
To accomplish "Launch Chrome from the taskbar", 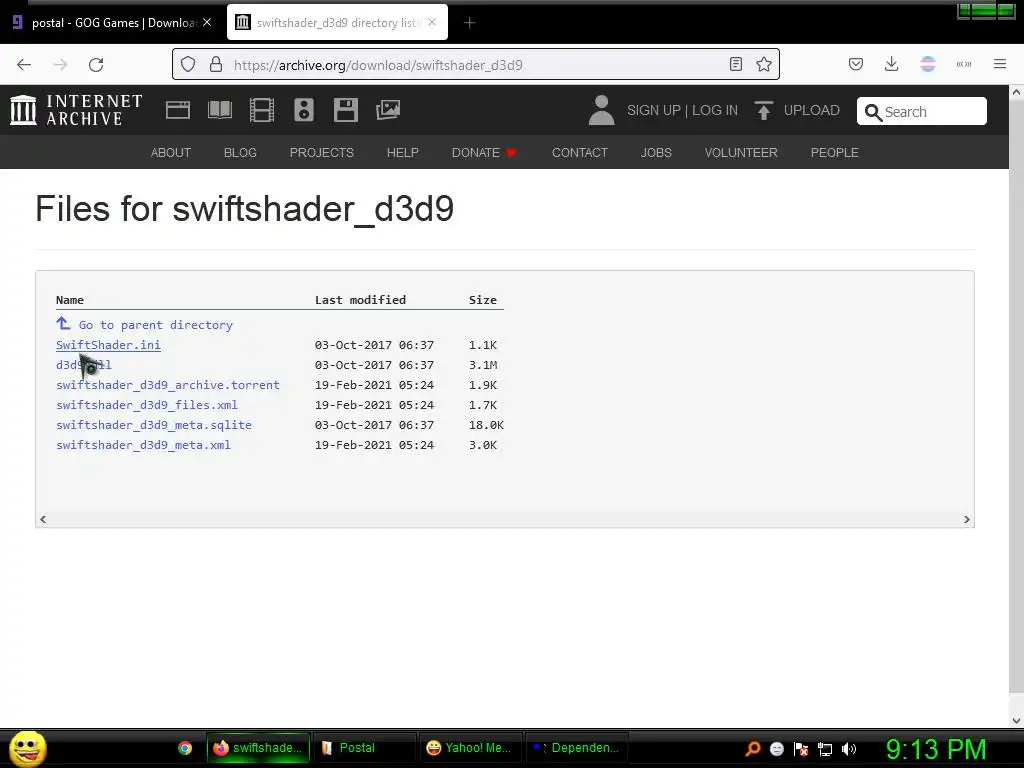I will click(x=185, y=748).
